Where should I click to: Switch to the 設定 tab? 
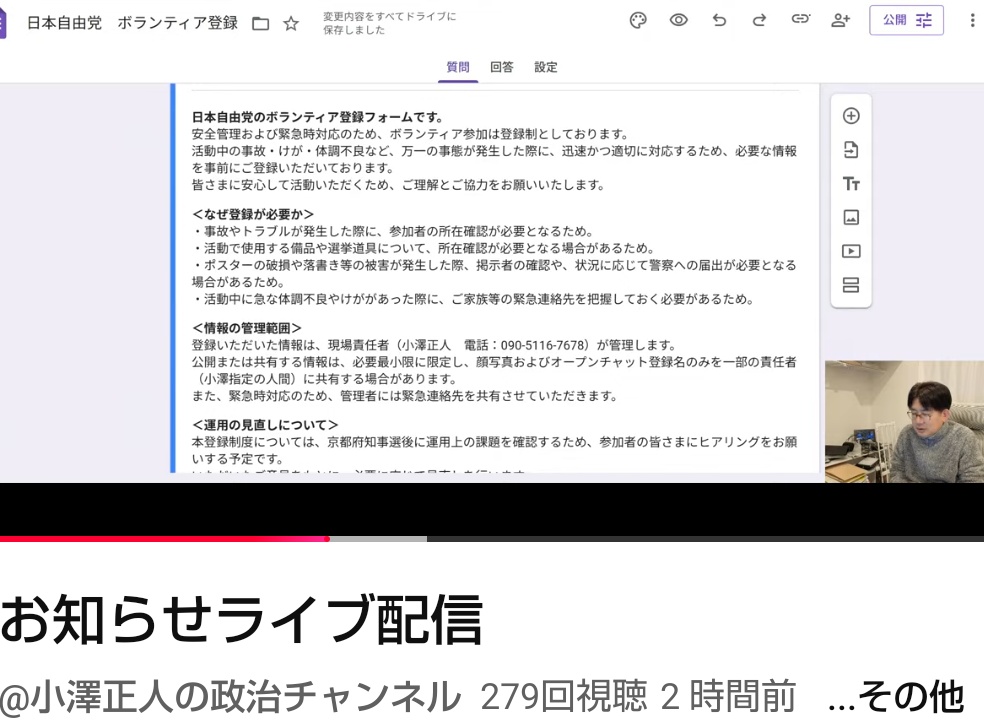tap(546, 67)
